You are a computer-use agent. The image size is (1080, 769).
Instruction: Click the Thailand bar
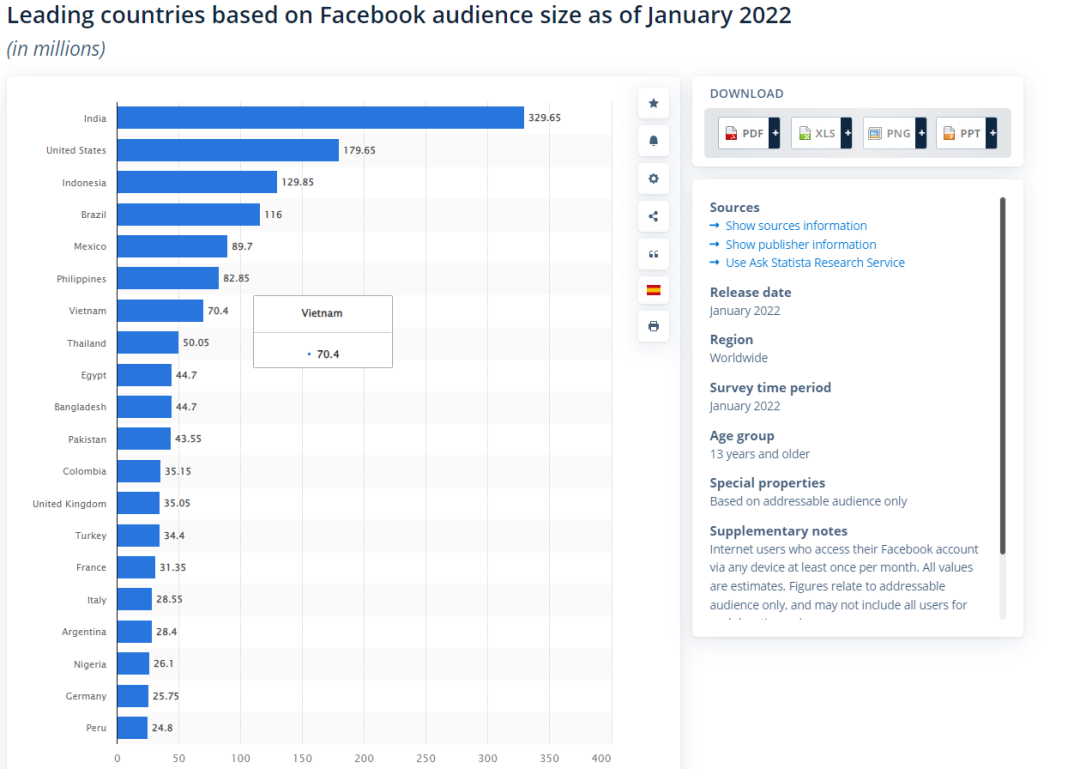point(148,342)
